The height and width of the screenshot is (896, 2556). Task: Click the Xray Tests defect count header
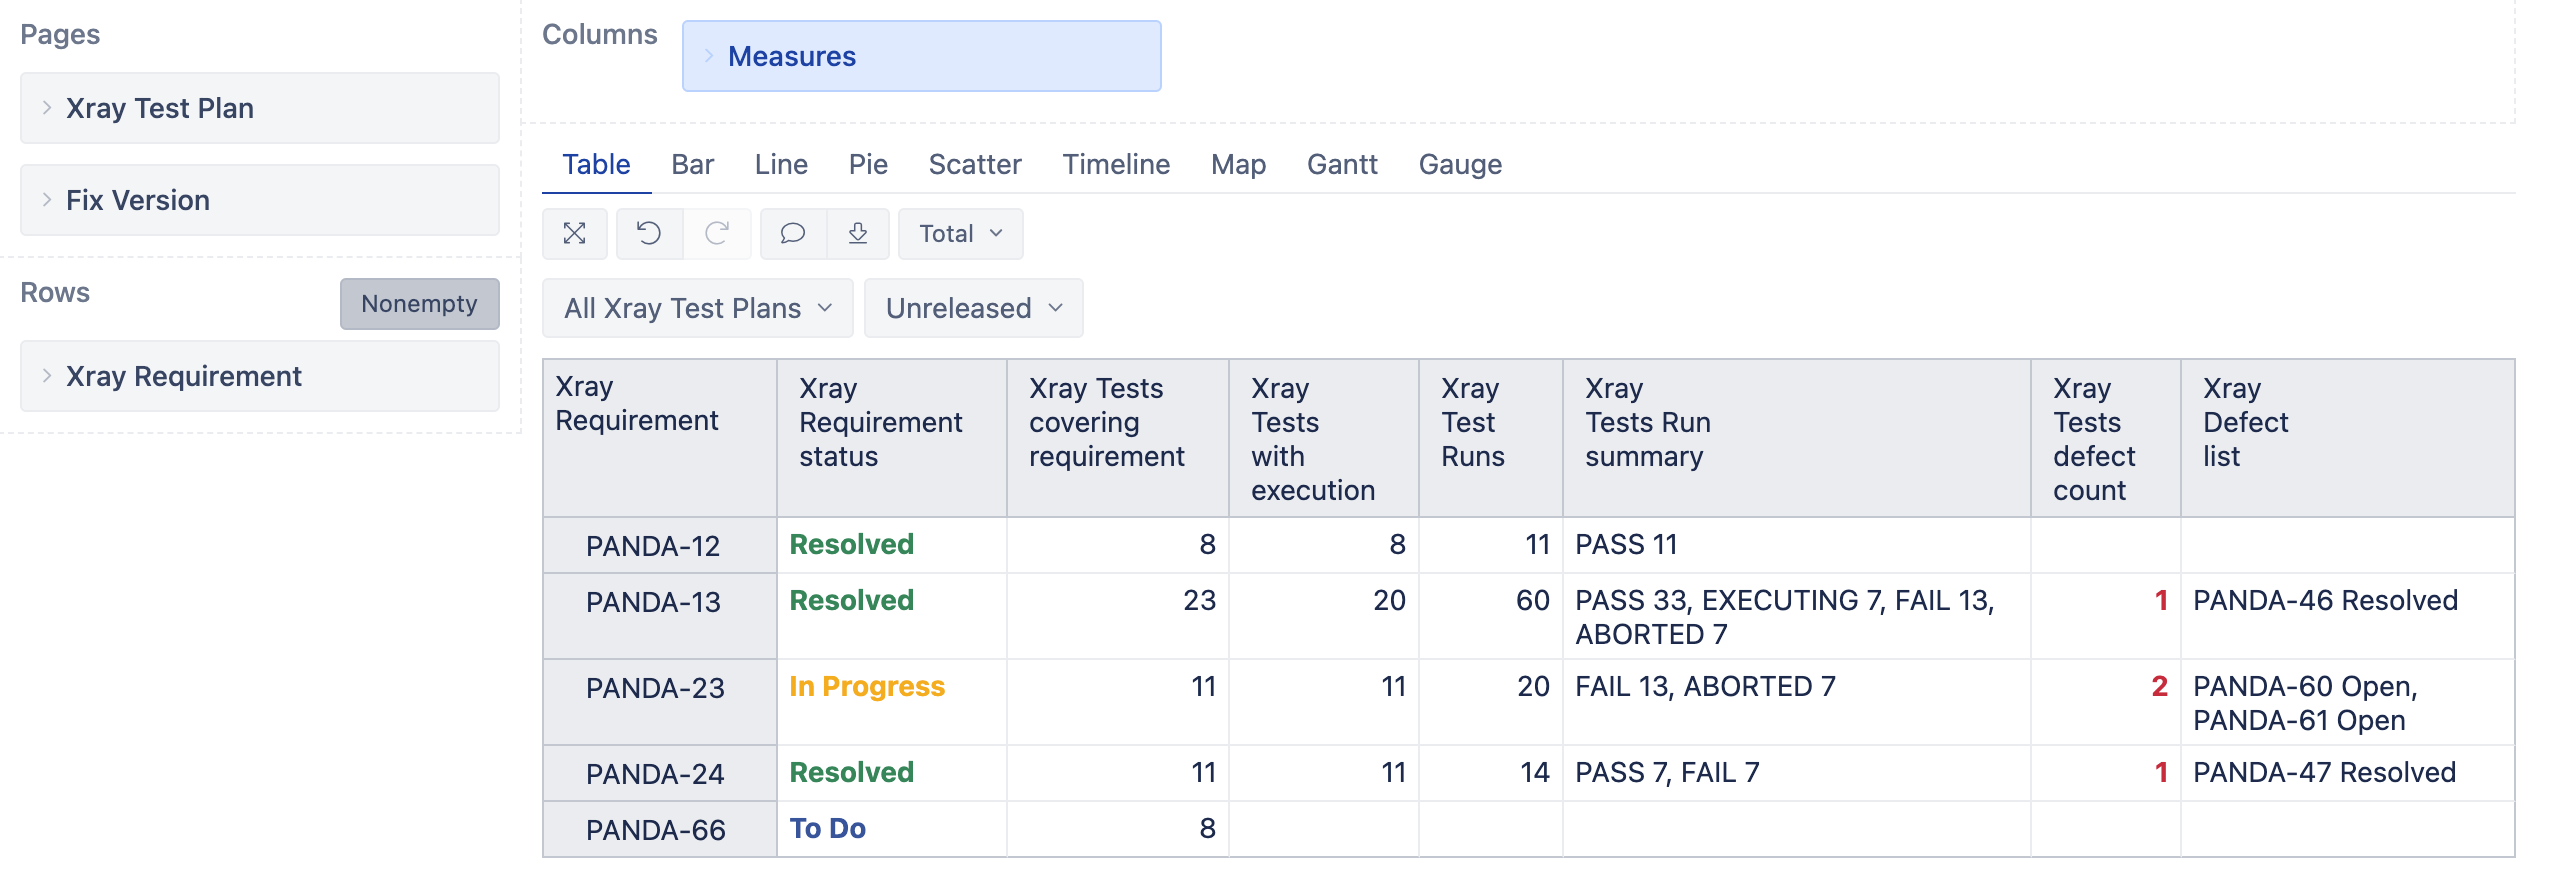(x=2106, y=438)
